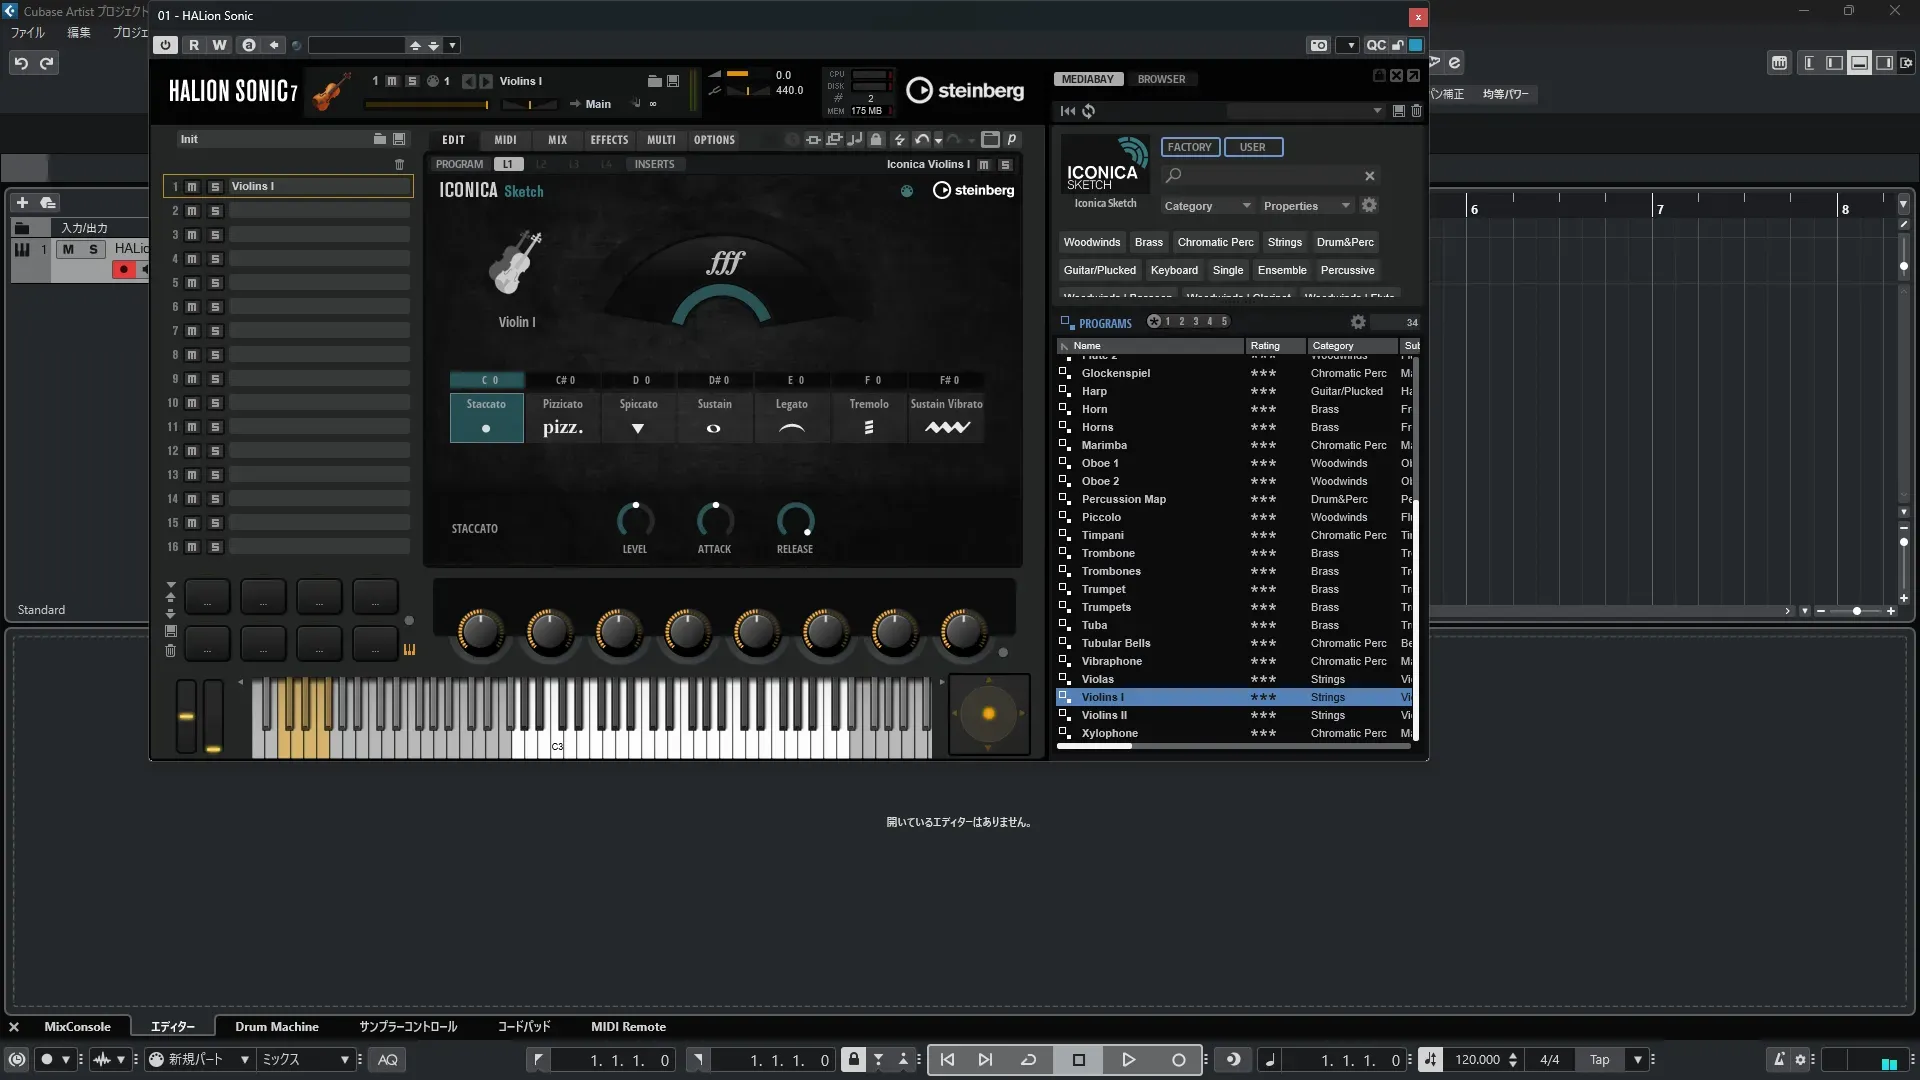This screenshot has width=1920, height=1080.
Task: Filter by Strings category tag
Action: pos(1284,242)
